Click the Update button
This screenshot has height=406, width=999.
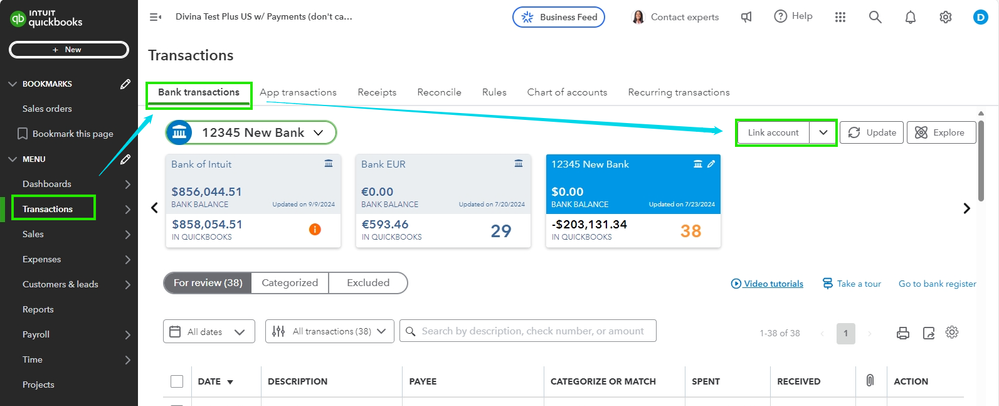click(872, 133)
